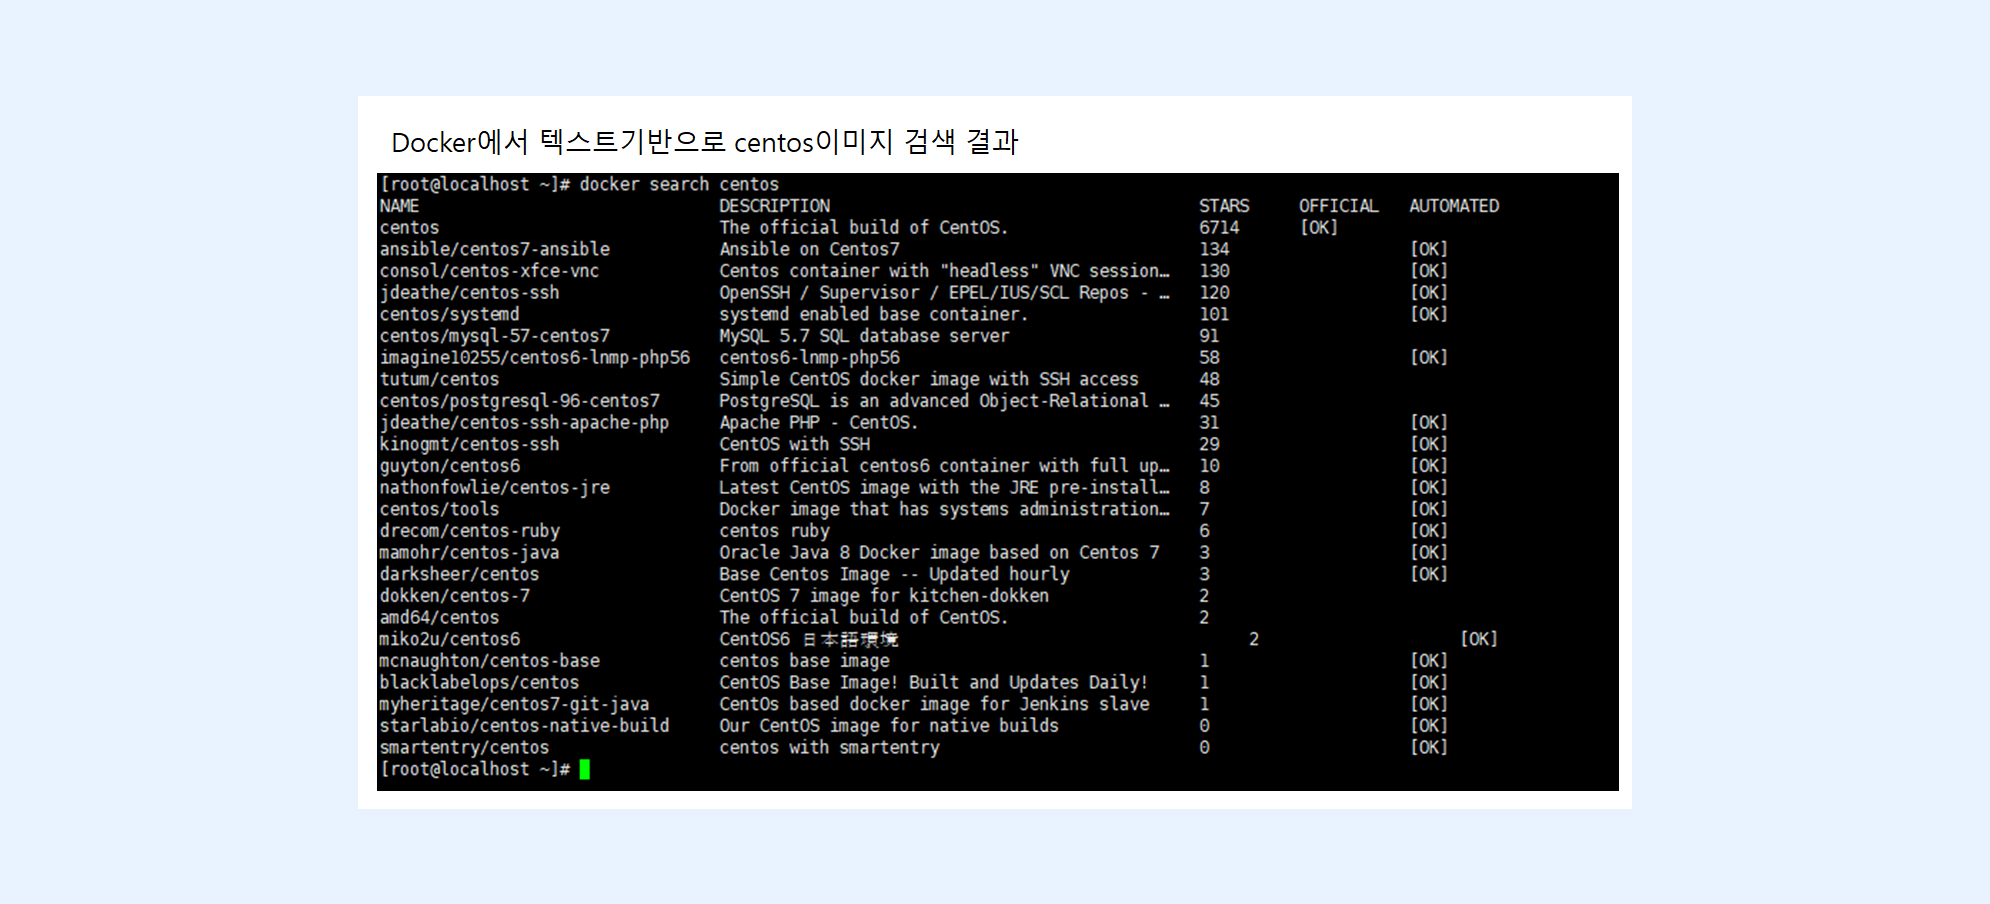
Task: Click 'jdeathe/centos-ssh-apache-php' image name
Action: coord(524,423)
